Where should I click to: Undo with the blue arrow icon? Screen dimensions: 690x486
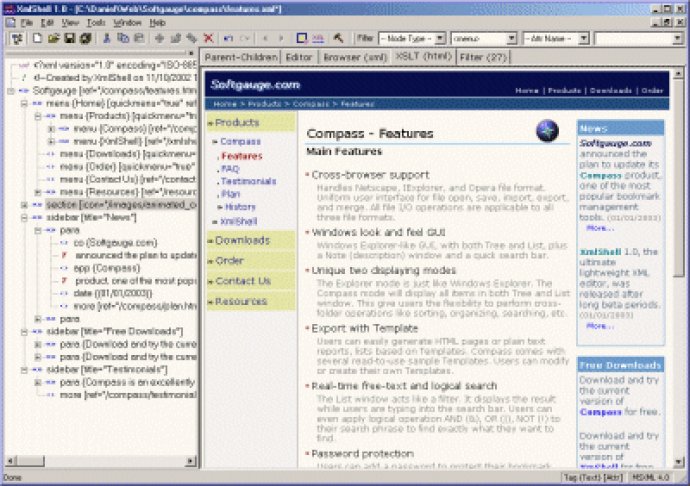click(x=228, y=39)
